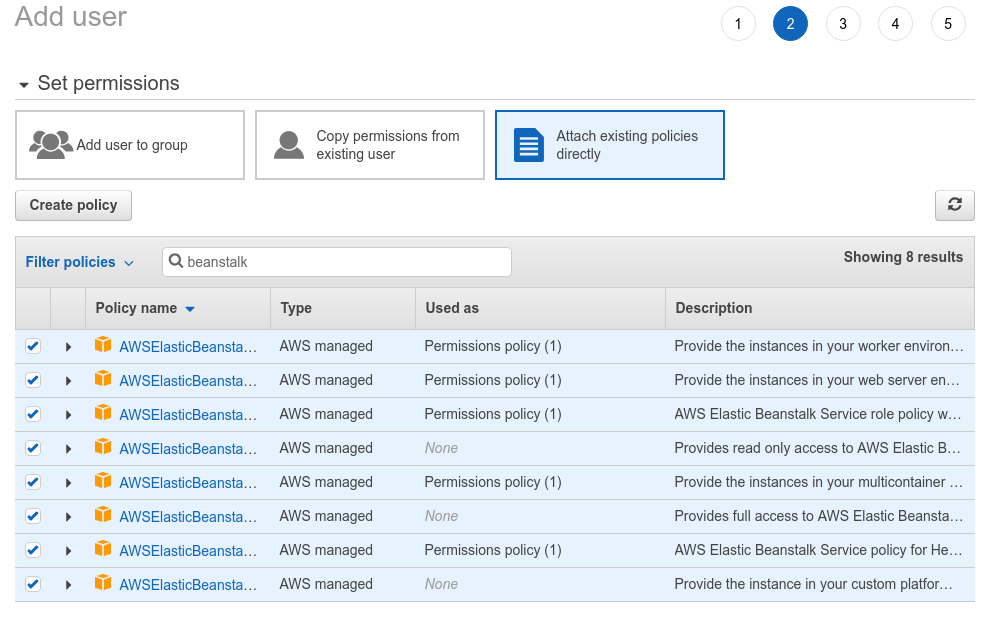
Task: Select Attach existing policies directly option
Action: pos(610,145)
